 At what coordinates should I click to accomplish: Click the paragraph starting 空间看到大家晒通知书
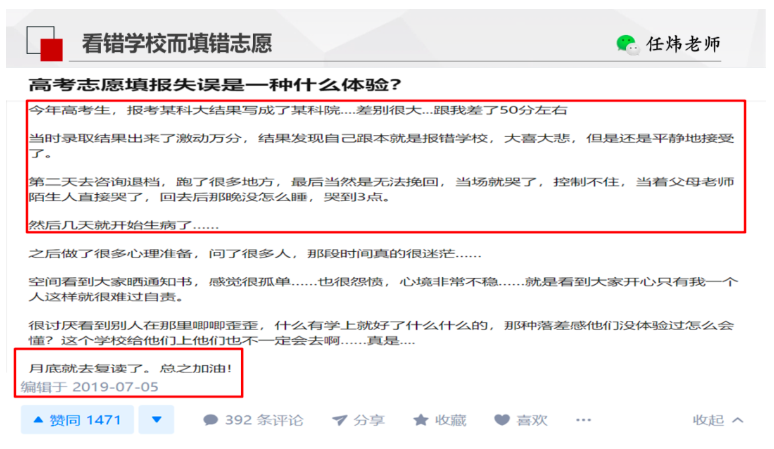point(383,290)
